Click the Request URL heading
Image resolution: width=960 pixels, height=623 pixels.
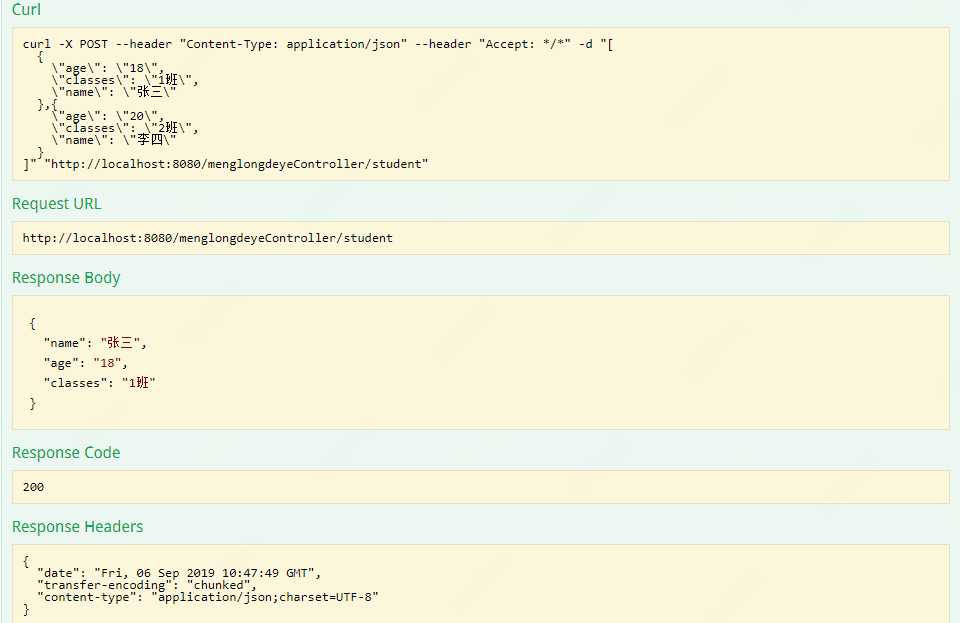[56, 204]
